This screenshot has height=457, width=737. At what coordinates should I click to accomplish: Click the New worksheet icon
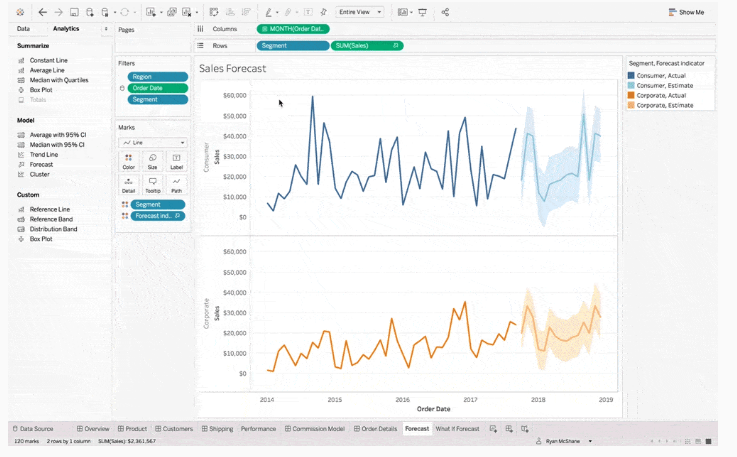tap(150, 12)
